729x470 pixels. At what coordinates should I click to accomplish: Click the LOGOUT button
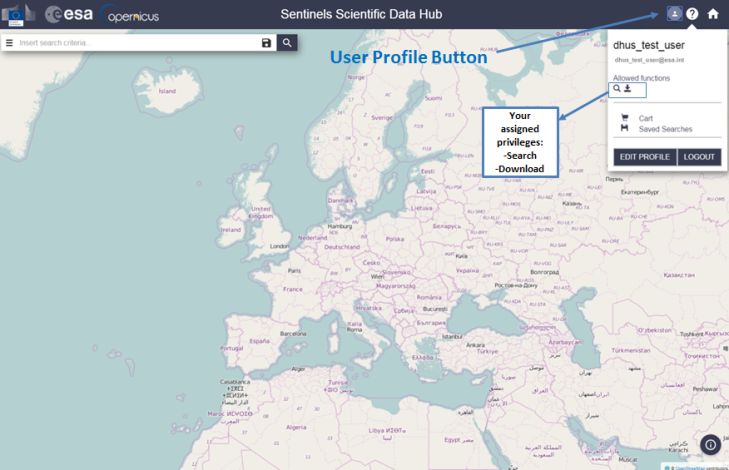point(699,157)
